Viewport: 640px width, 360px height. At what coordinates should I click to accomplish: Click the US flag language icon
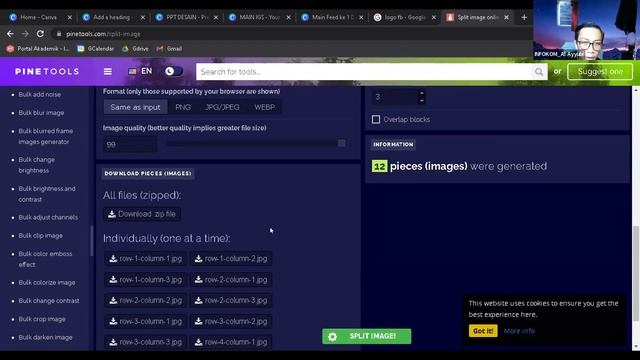(x=132, y=71)
